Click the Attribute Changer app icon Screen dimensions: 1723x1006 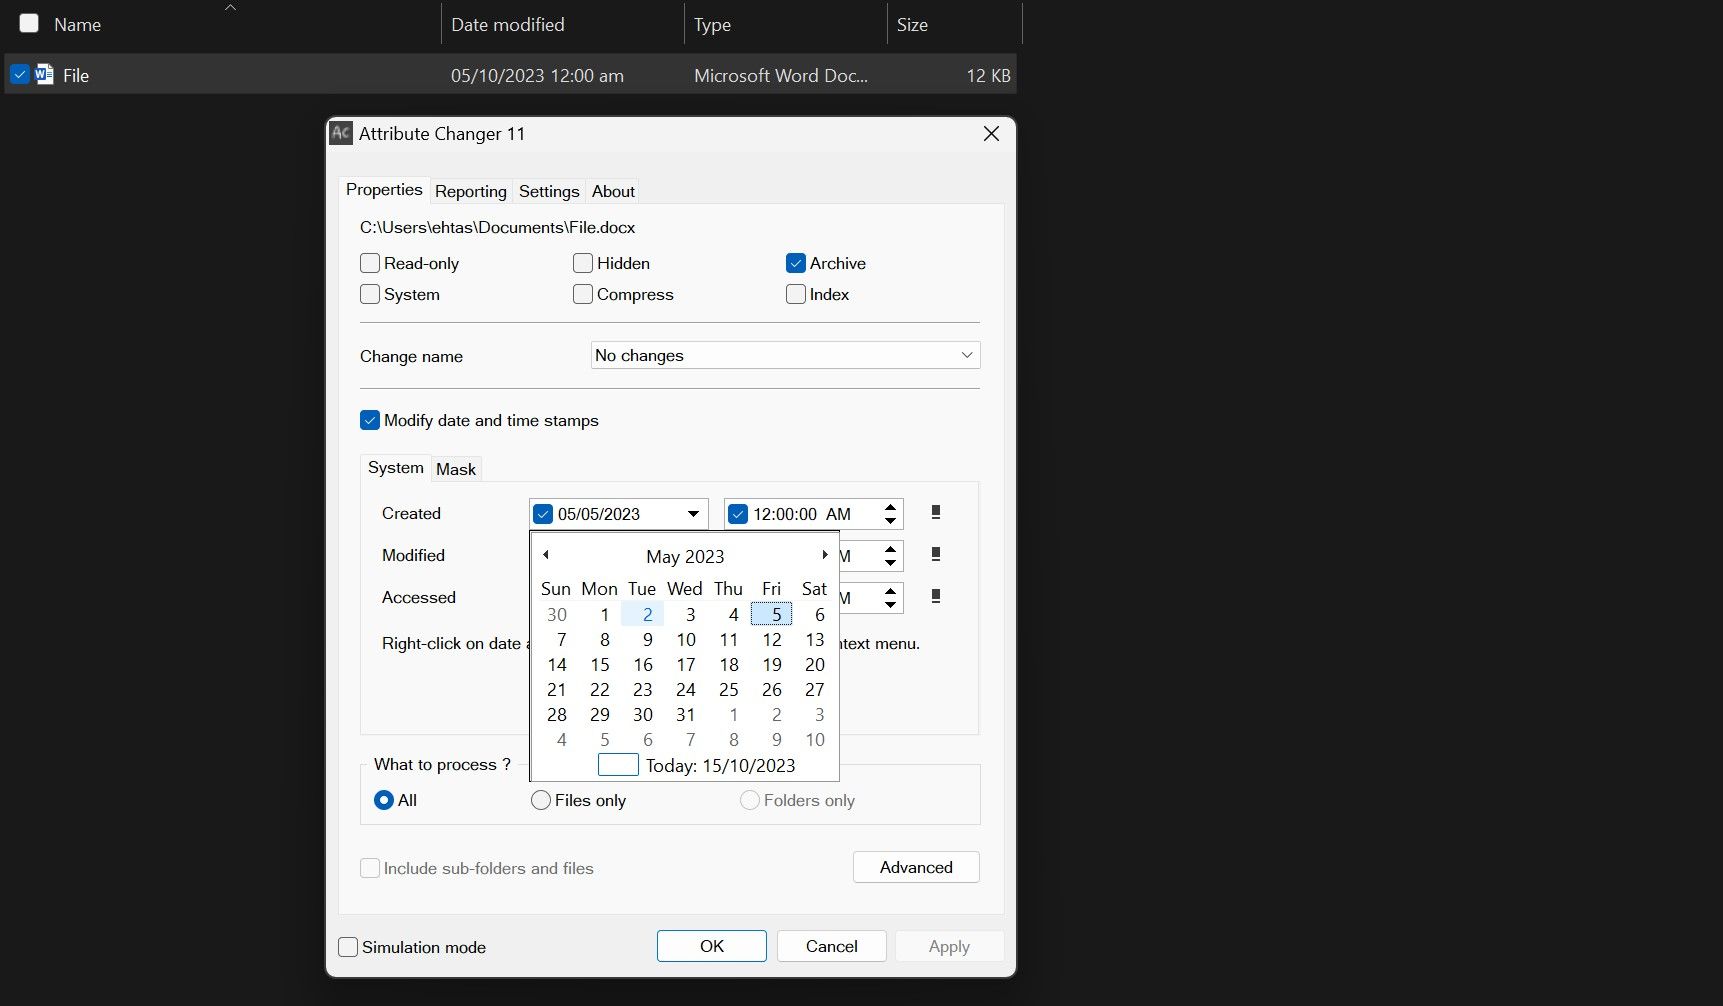(341, 134)
